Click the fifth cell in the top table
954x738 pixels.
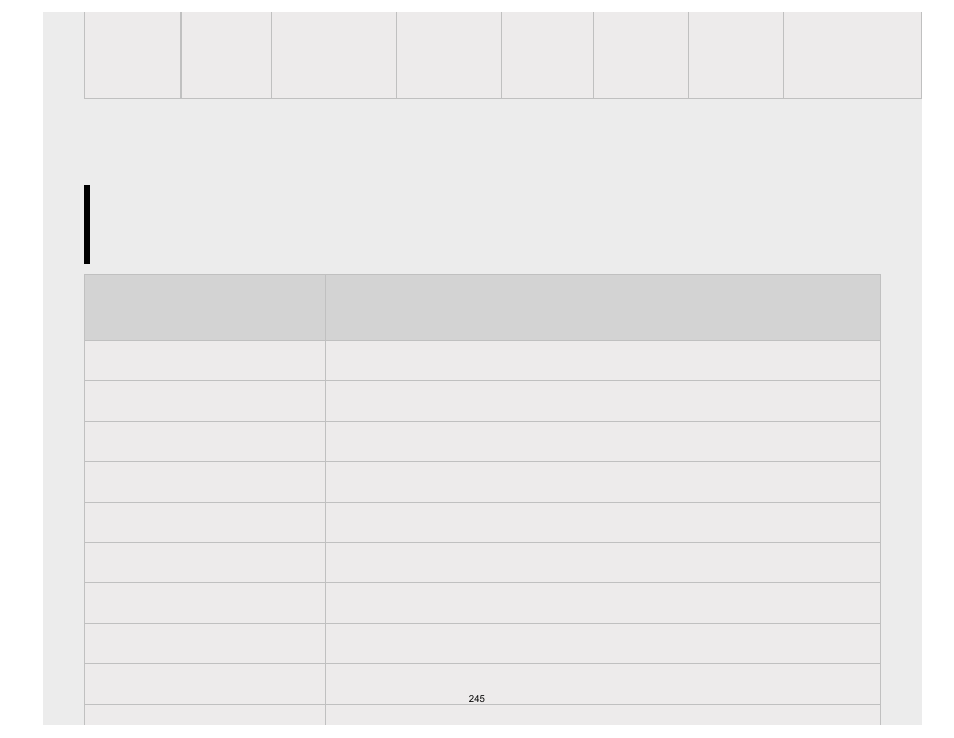[x=548, y=55]
